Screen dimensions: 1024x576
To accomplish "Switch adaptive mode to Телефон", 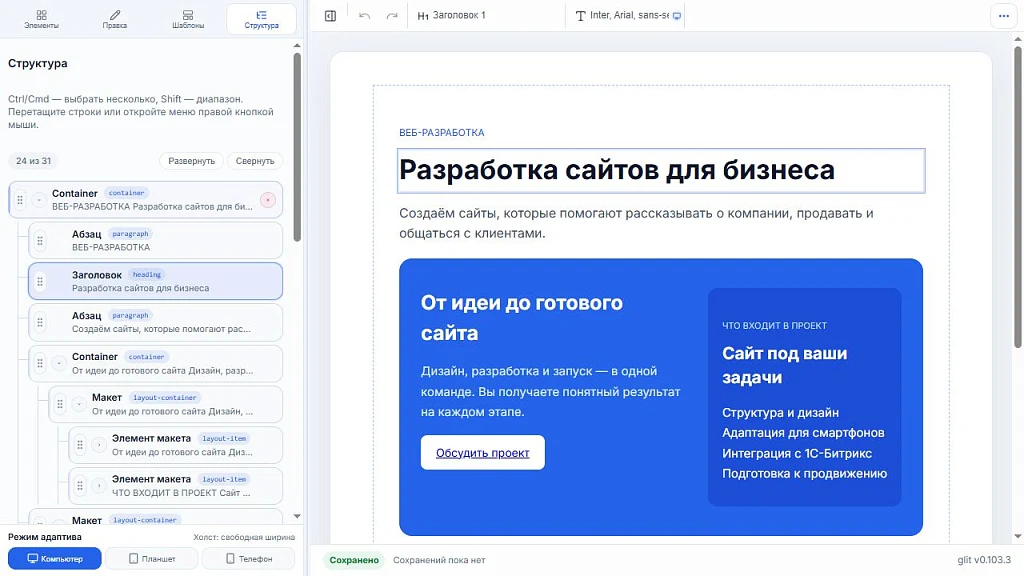I will [248, 558].
